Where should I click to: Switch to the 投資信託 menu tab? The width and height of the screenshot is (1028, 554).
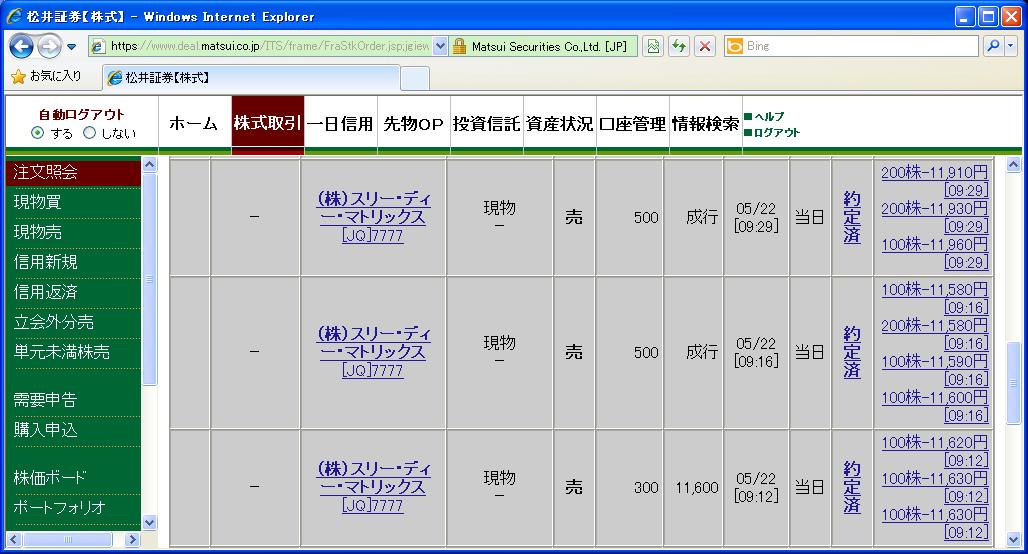tap(487, 124)
